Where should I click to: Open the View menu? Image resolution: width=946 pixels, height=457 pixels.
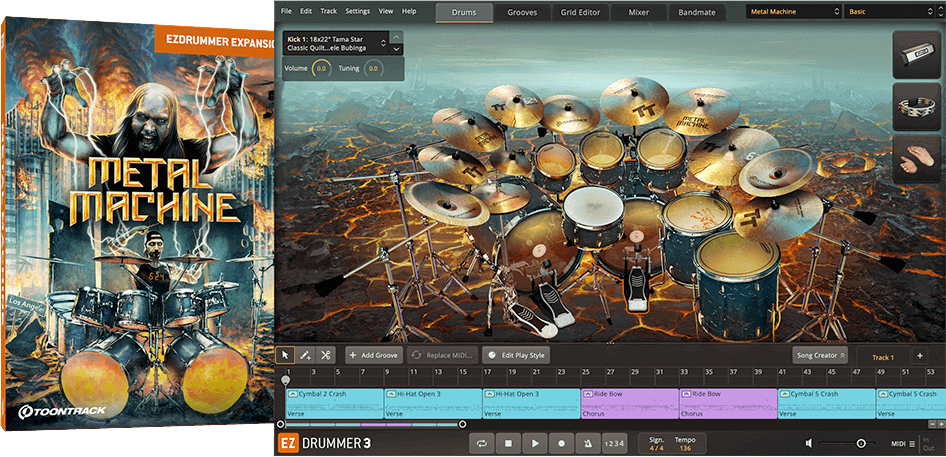coord(386,11)
